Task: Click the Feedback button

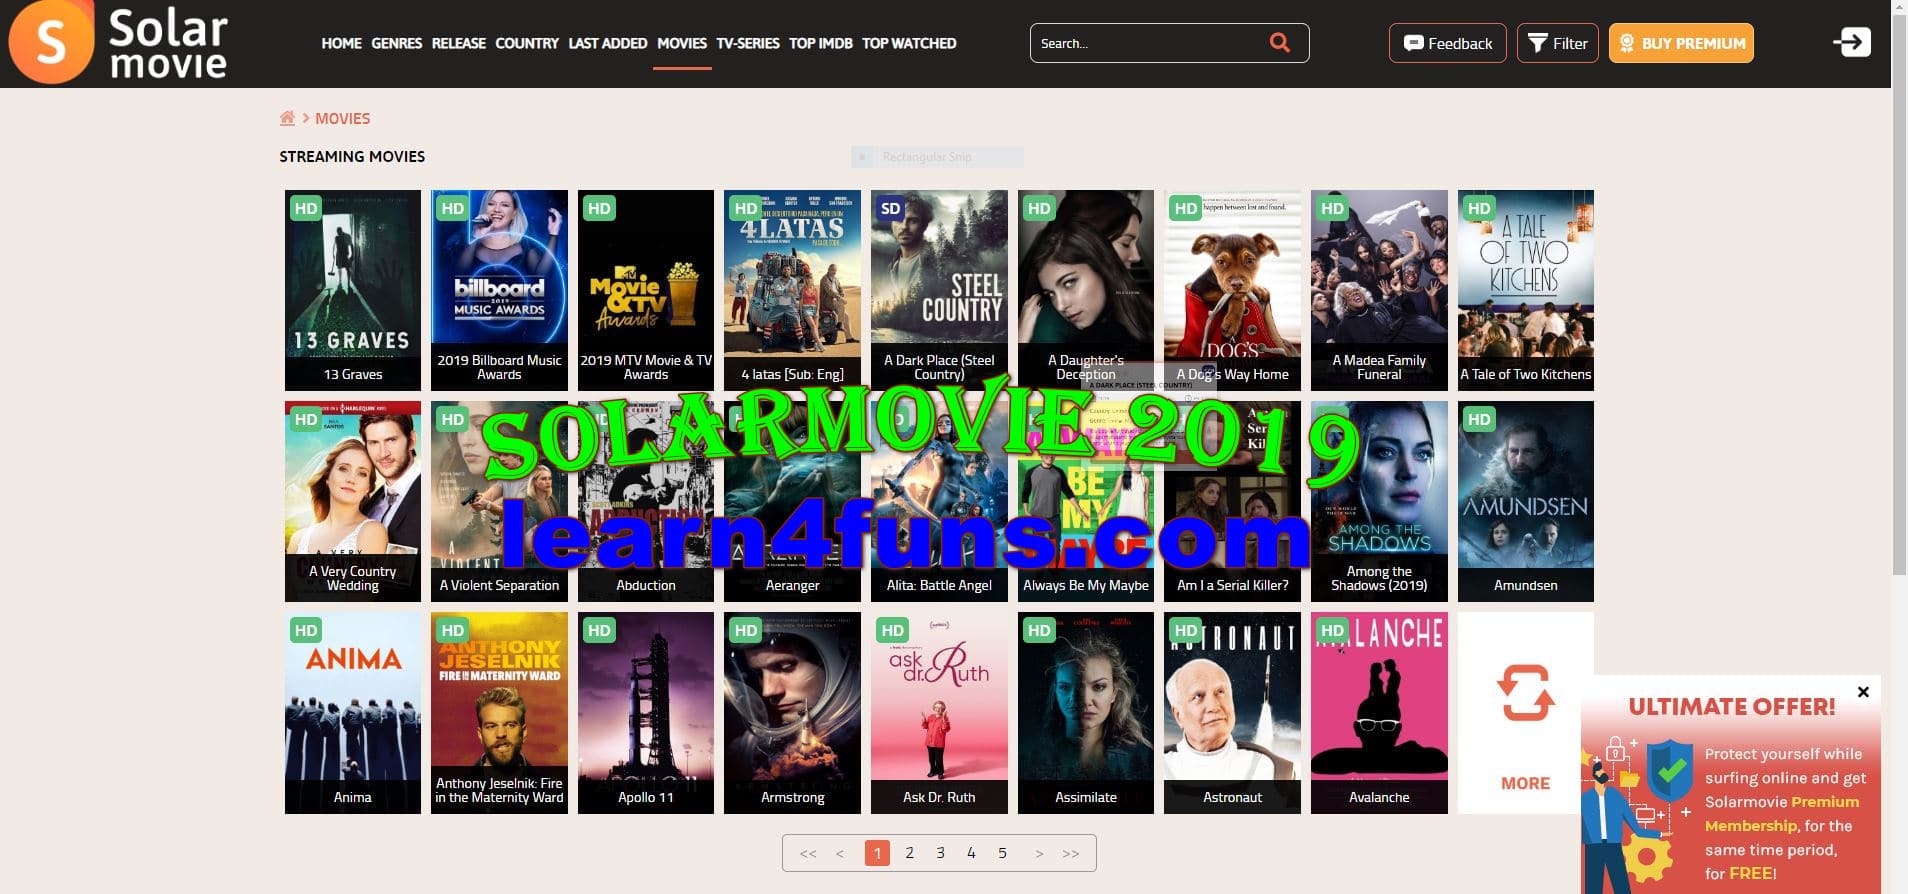Action: tap(1447, 43)
